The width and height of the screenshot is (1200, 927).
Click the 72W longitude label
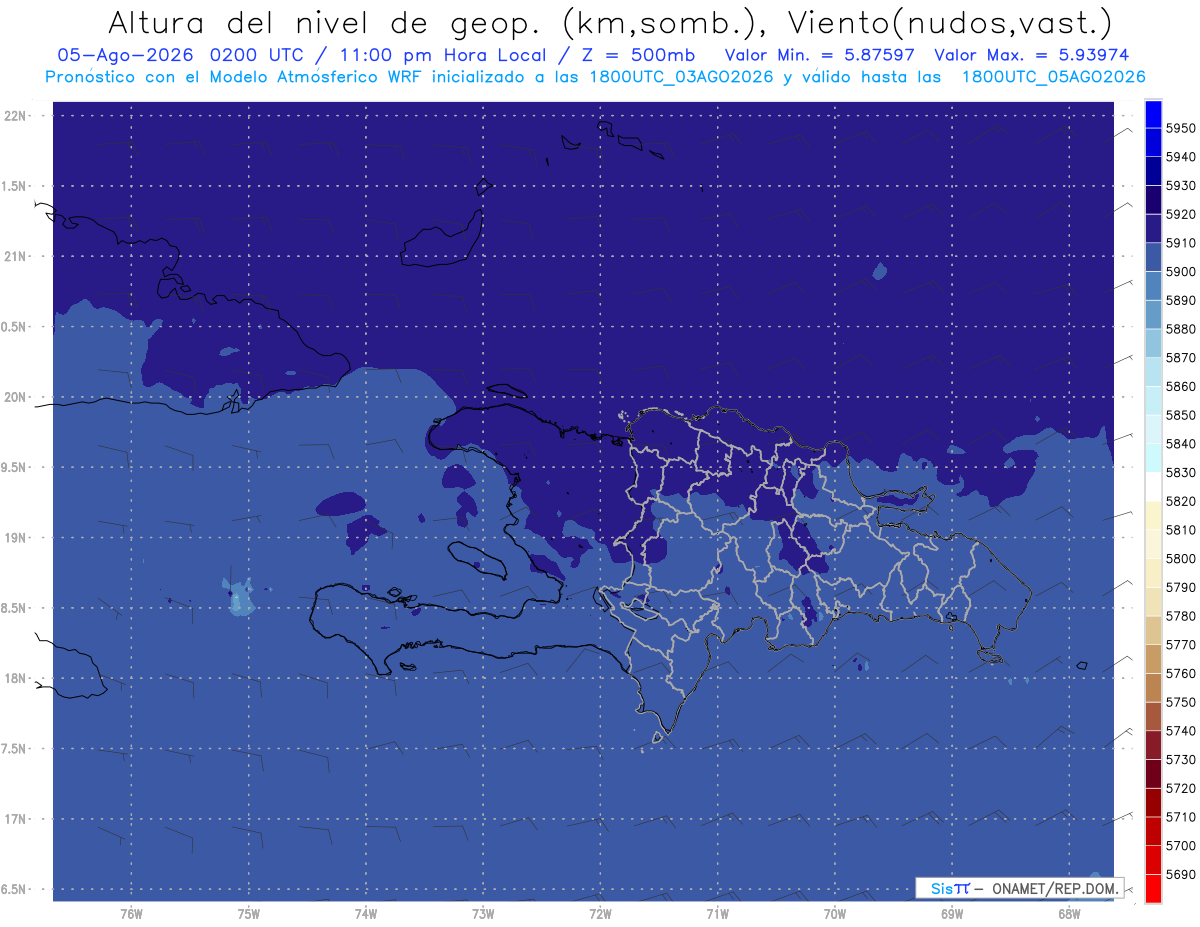[600, 914]
